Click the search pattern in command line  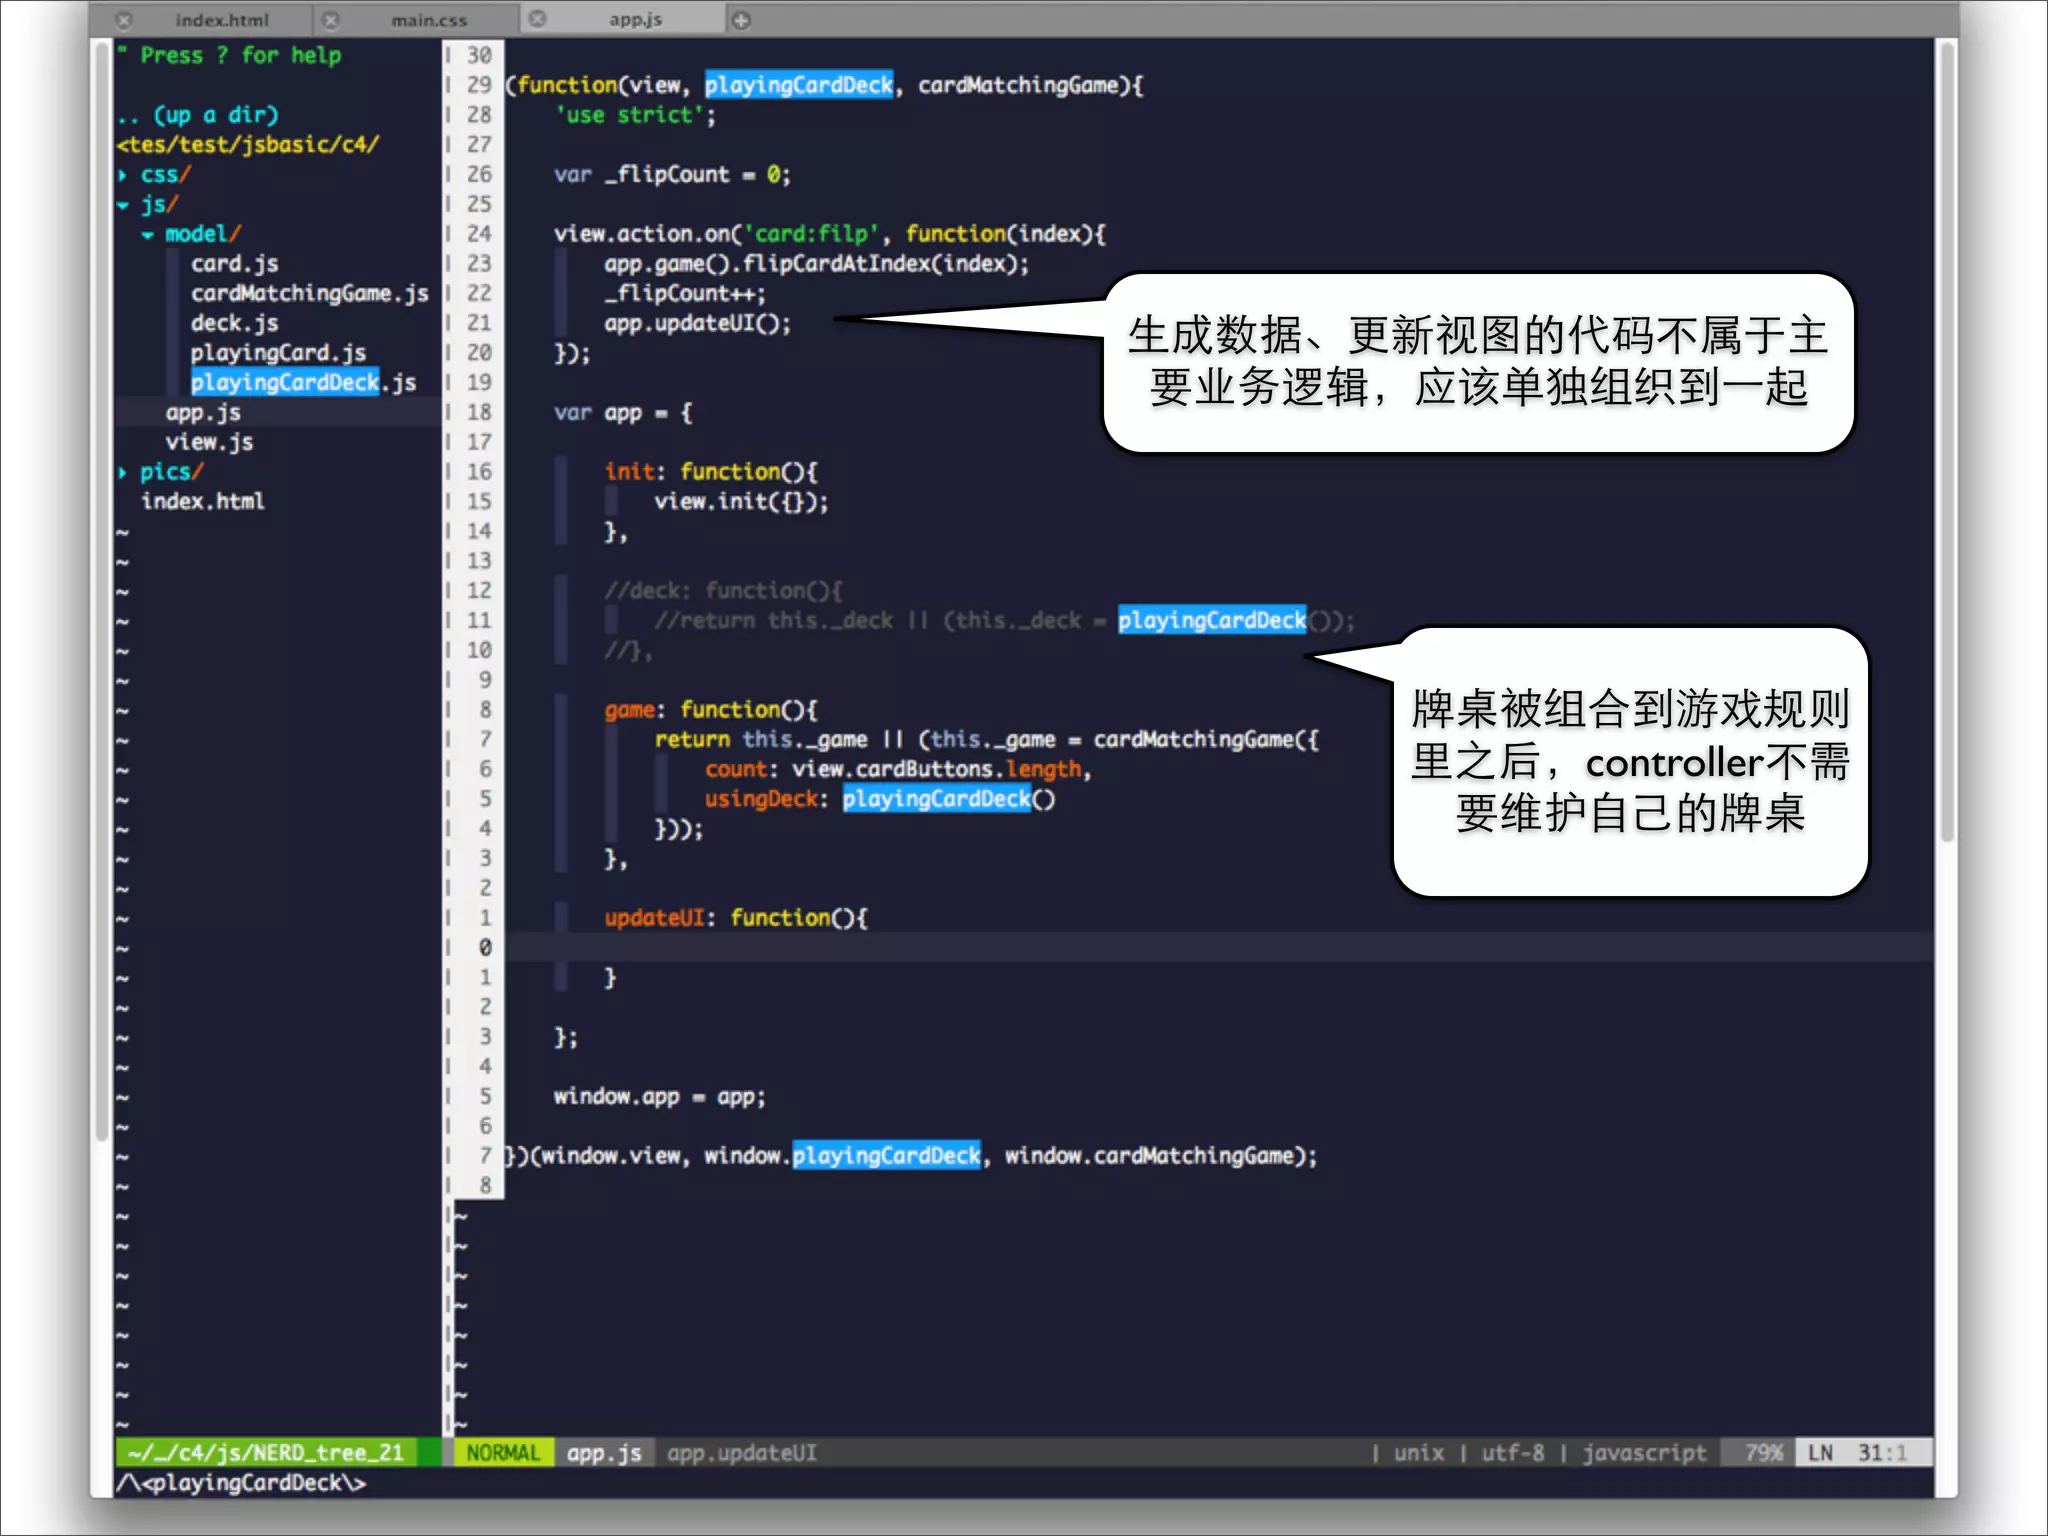241,1482
